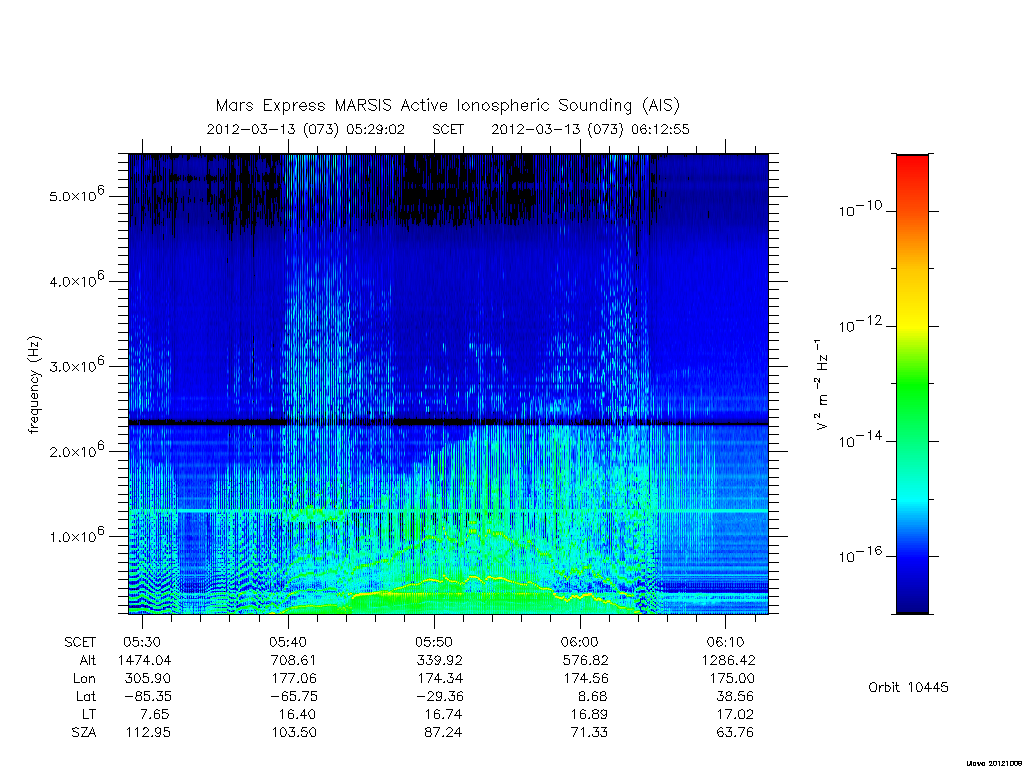The height and width of the screenshot is (768, 1024).
Task: Click the 06:00 time tick label
Action: (x=579, y=643)
